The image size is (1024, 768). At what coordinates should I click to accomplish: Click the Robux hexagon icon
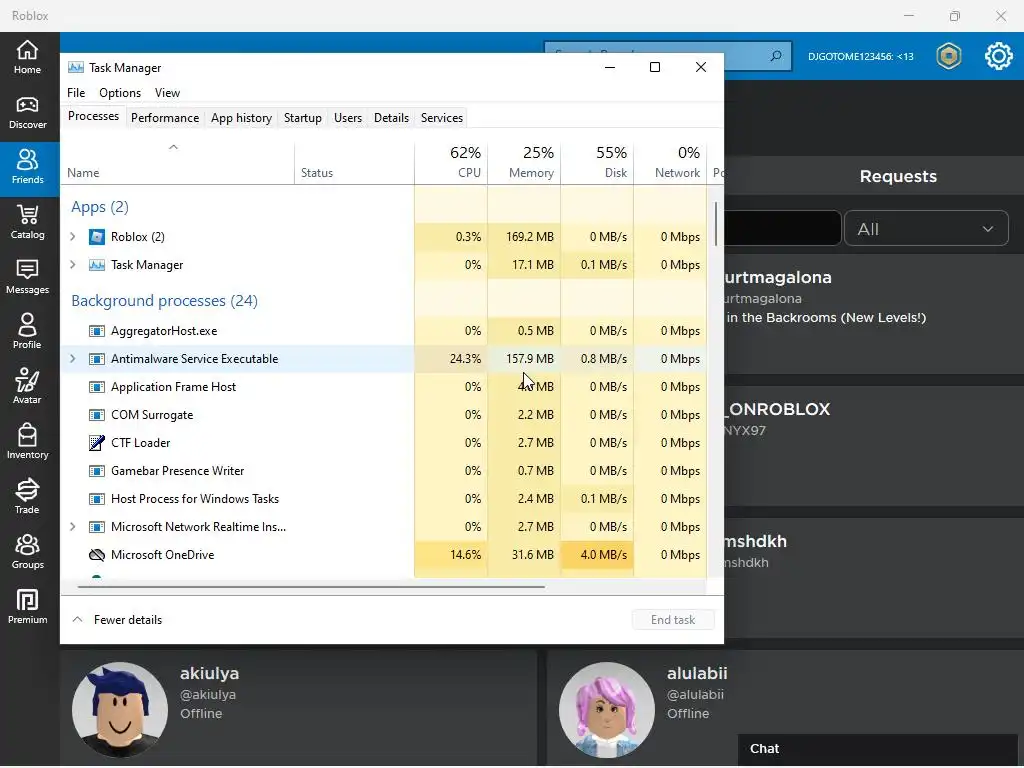point(949,56)
